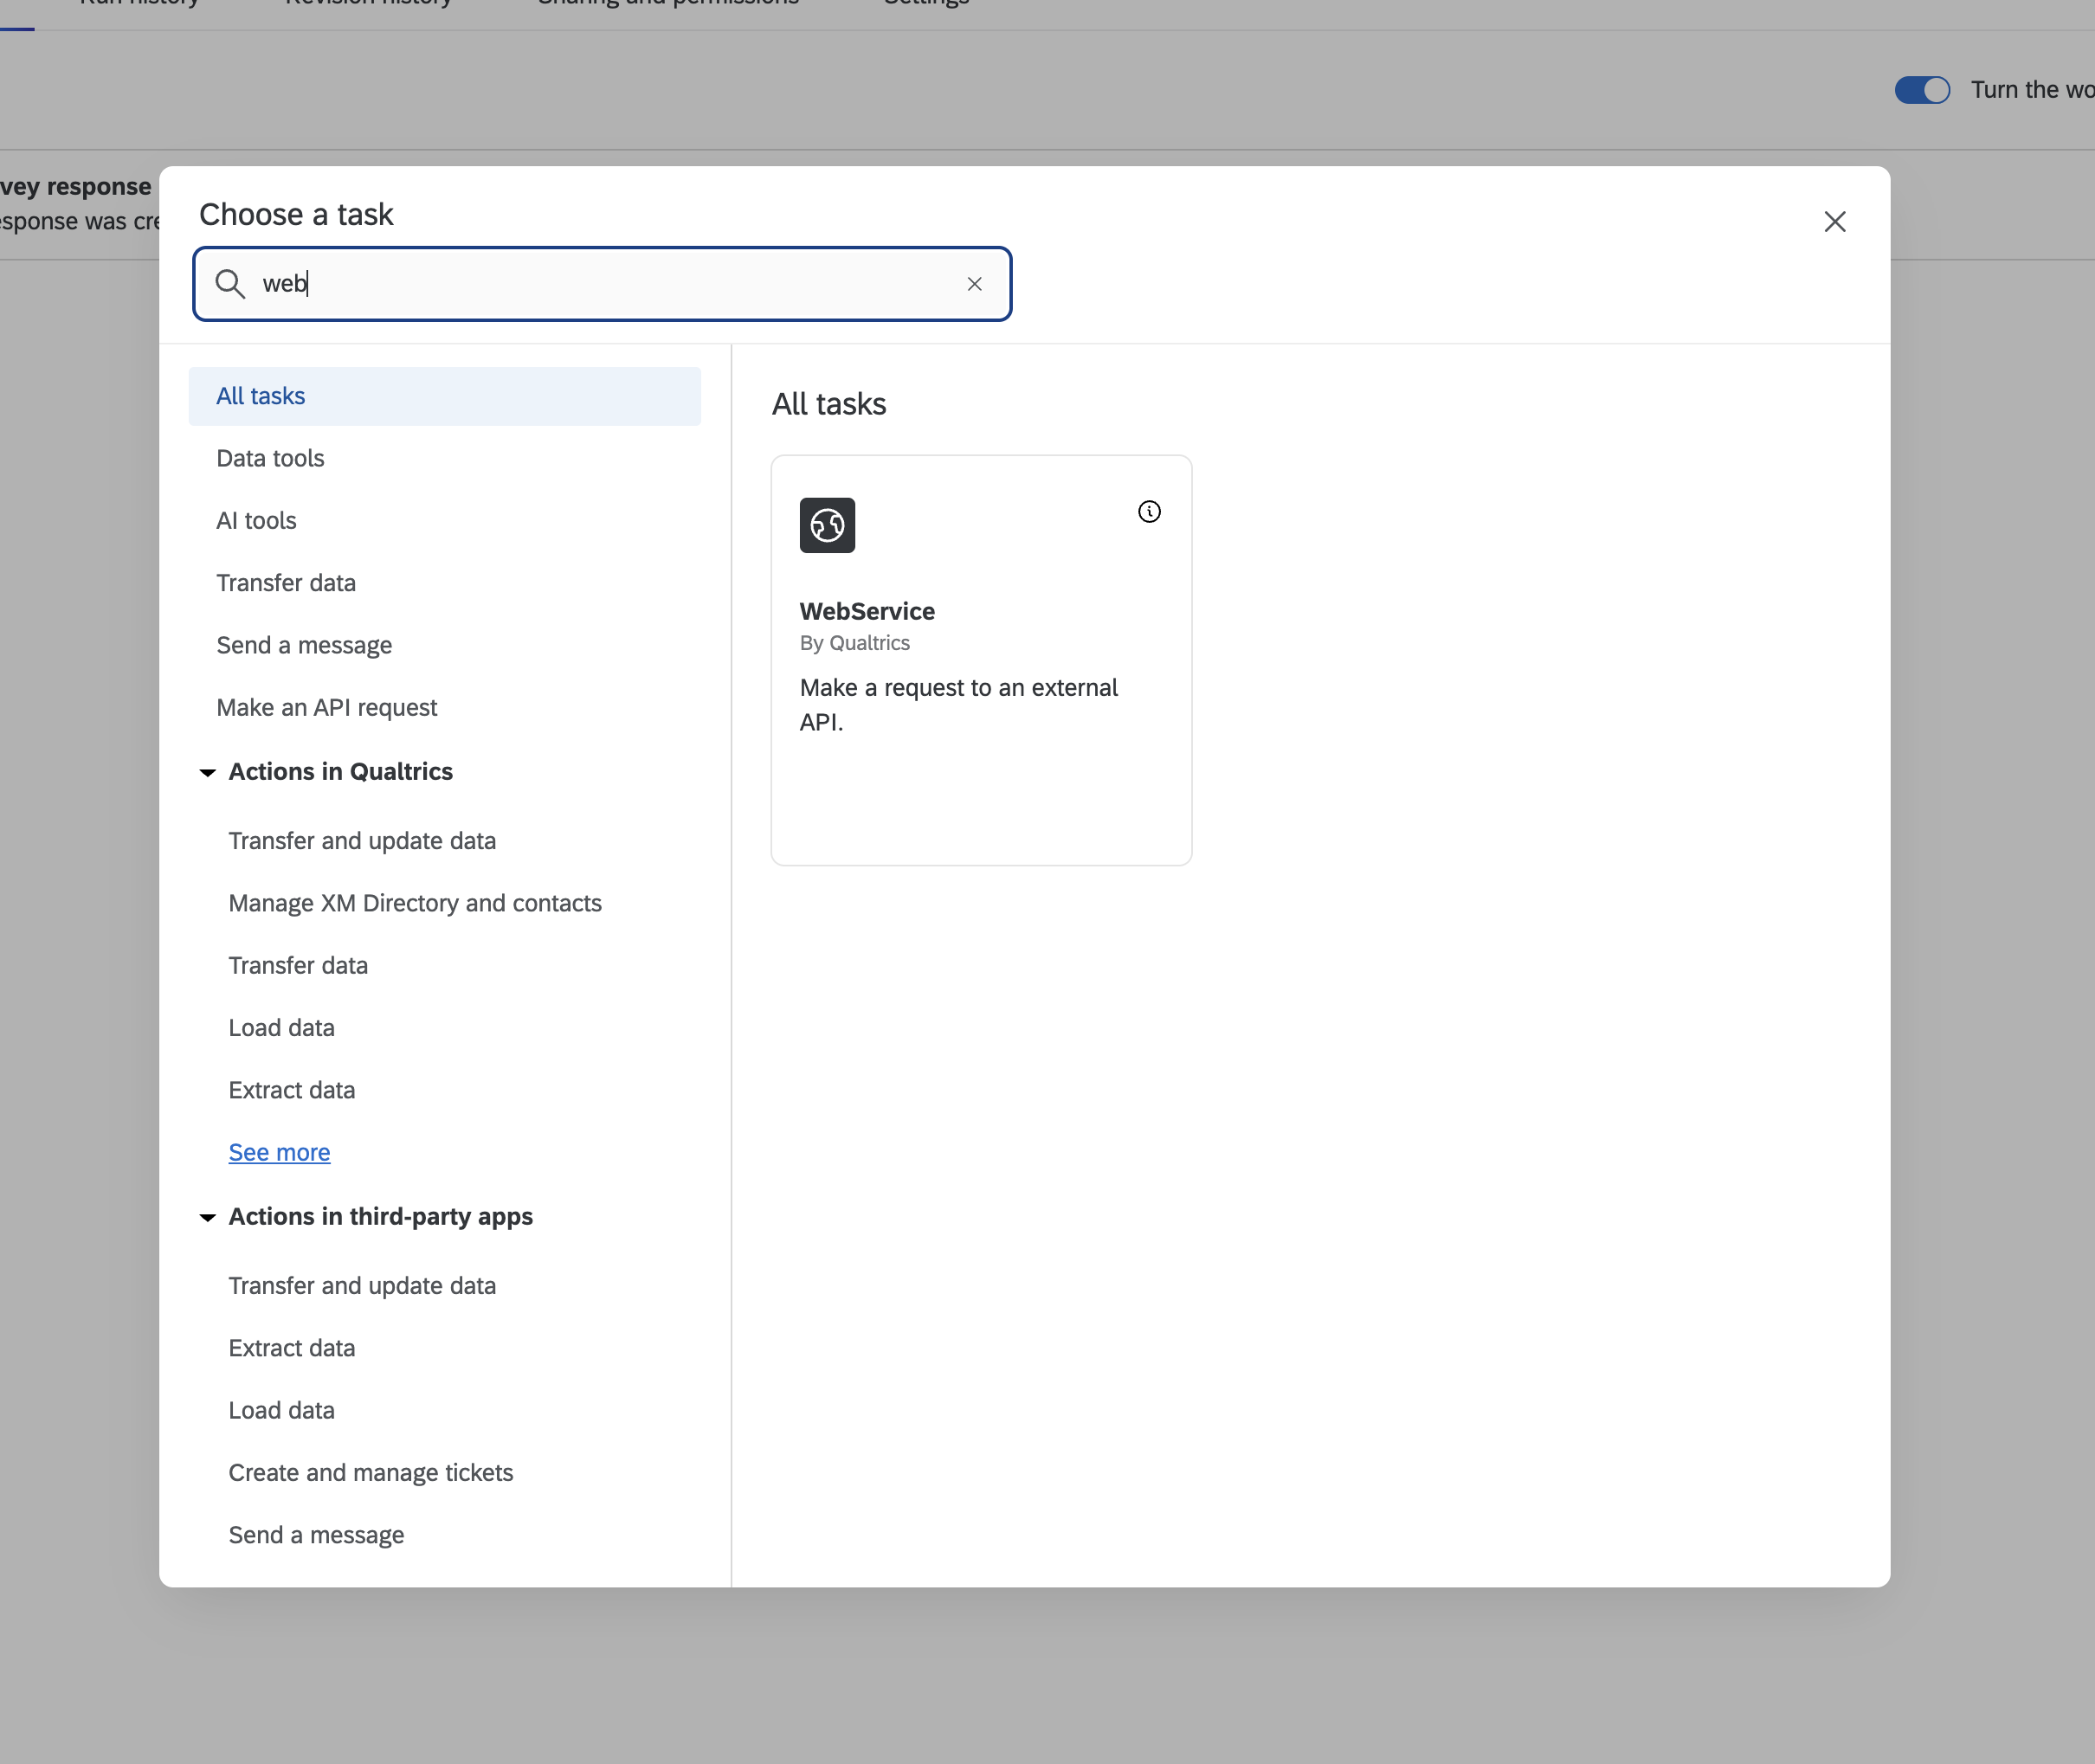
Task: Clear the search field text
Action: 974,284
